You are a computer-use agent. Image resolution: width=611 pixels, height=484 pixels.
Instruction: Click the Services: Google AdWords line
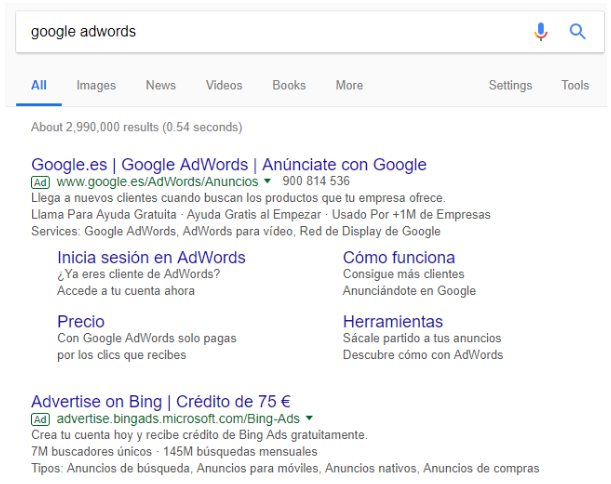pos(236,231)
